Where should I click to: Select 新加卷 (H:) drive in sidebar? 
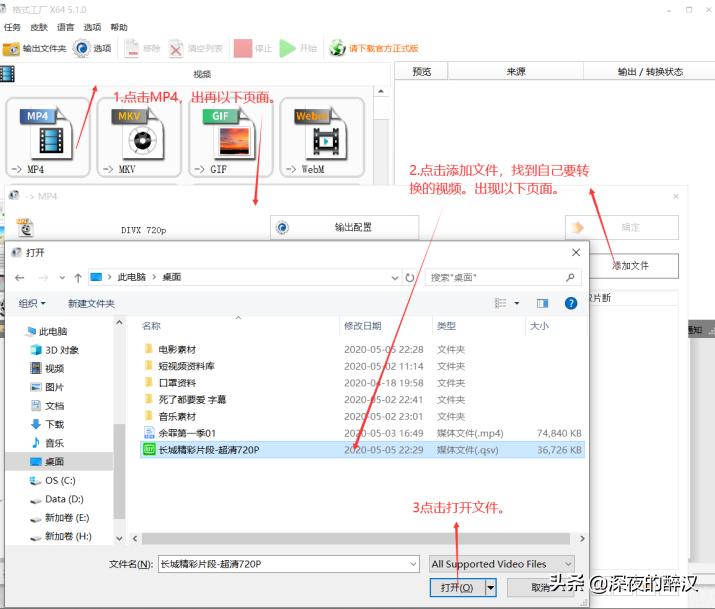click(61, 537)
